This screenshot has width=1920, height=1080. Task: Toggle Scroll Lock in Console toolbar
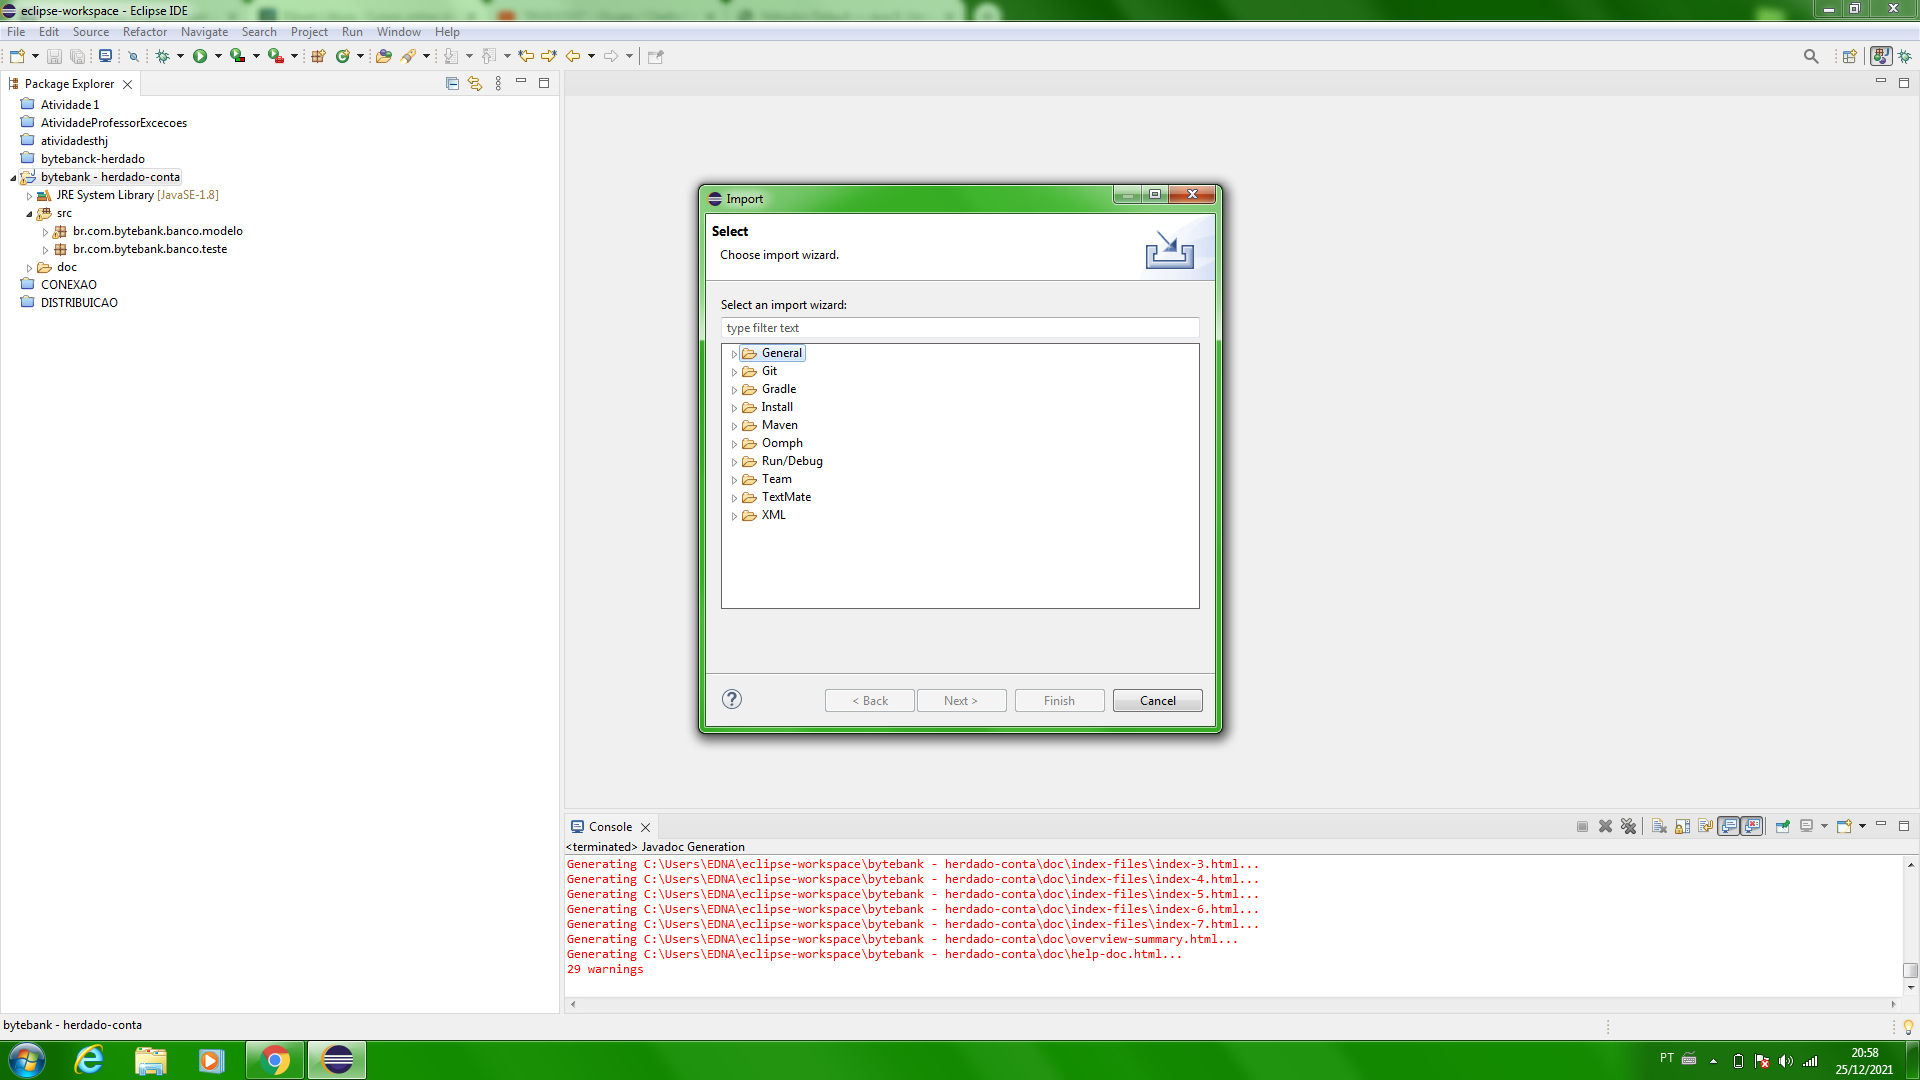1682,826
